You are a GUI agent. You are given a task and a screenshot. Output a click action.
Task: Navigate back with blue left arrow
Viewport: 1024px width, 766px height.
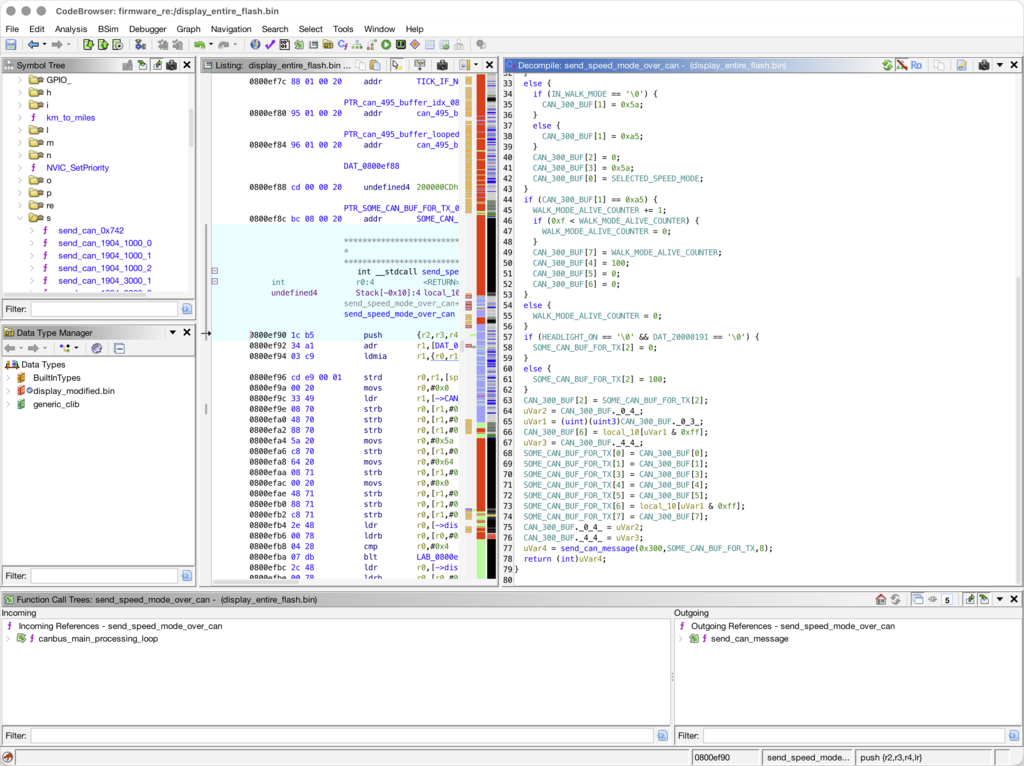pyautogui.click(x=33, y=44)
